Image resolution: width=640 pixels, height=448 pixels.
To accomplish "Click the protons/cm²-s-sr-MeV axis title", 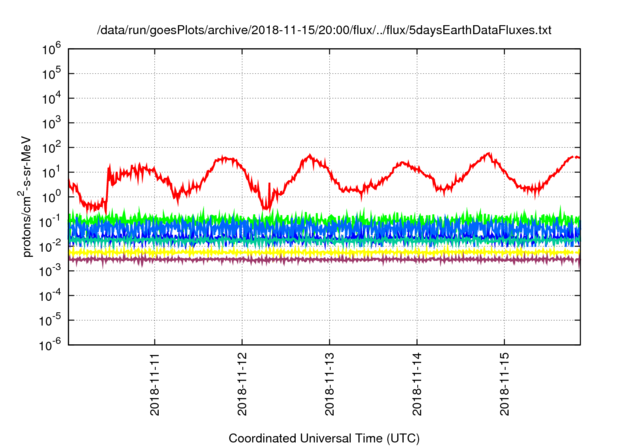I will coord(25,197).
